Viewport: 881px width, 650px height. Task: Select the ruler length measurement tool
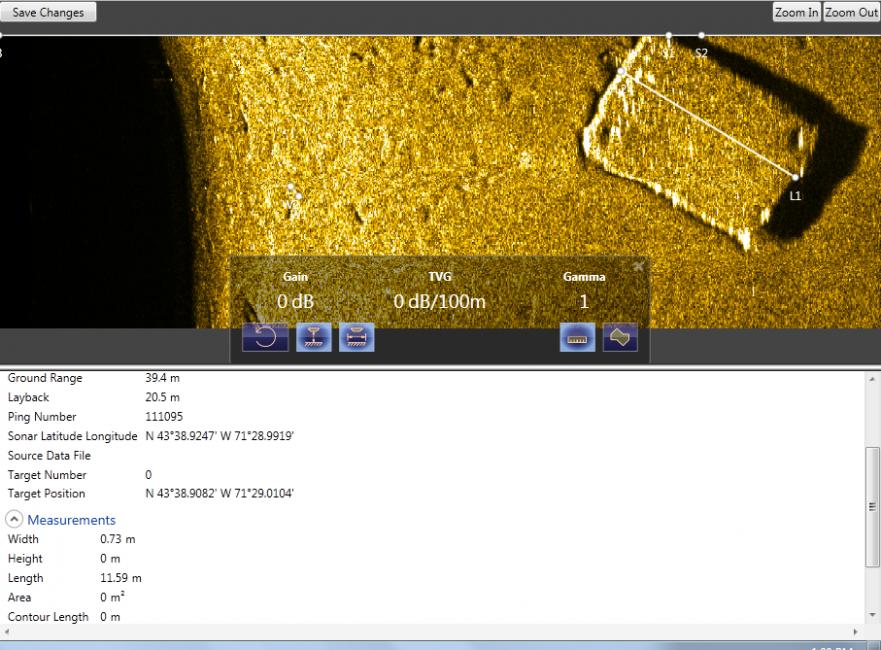[x=578, y=337]
